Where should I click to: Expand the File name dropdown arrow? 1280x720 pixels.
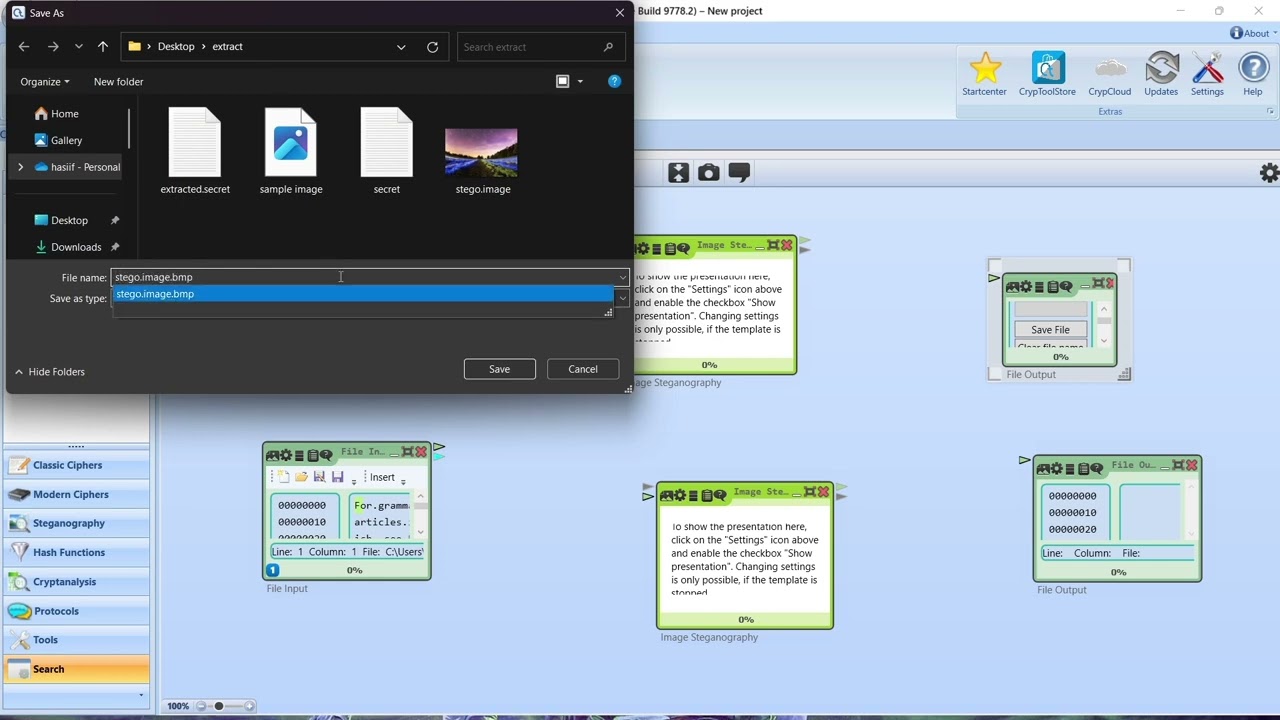(x=622, y=277)
